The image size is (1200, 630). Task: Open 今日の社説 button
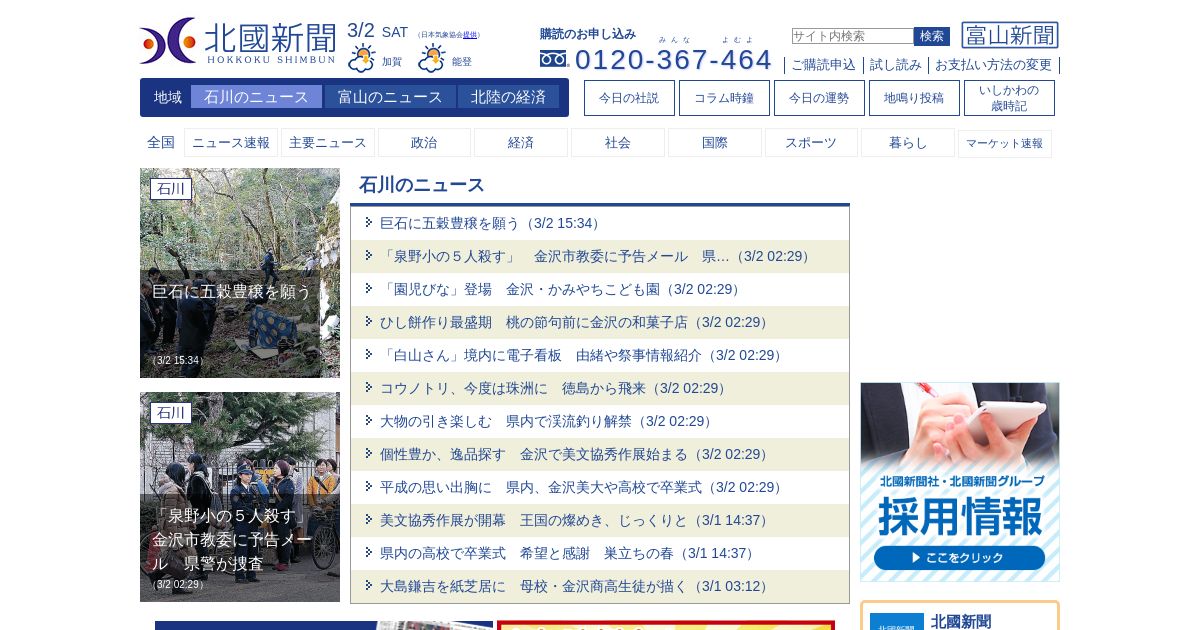tap(629, 98)
